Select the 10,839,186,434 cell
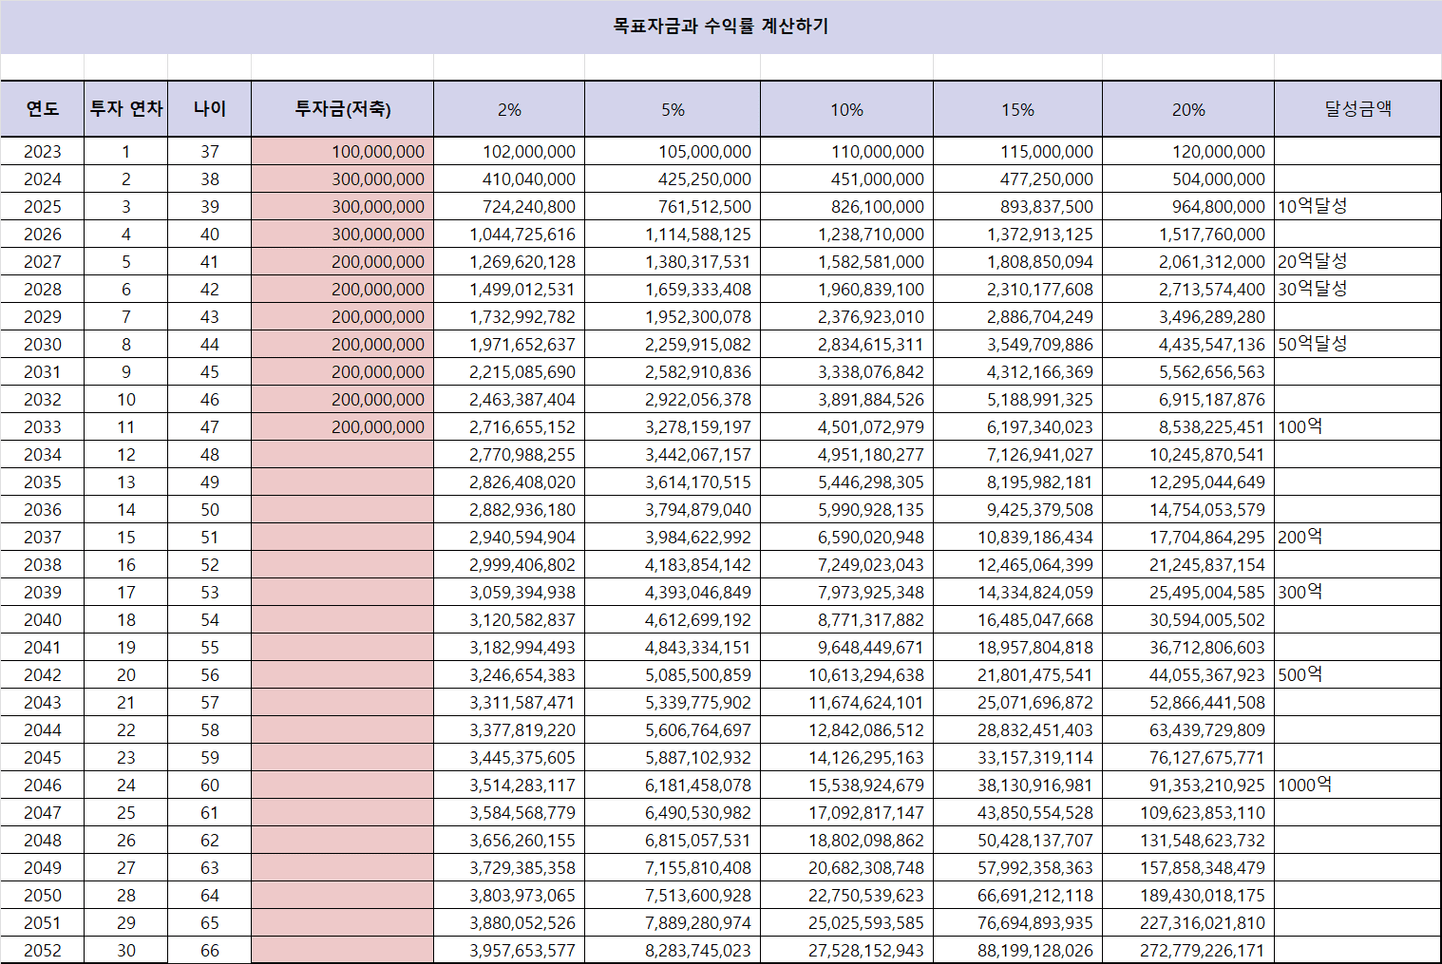 click(1018, 537)
